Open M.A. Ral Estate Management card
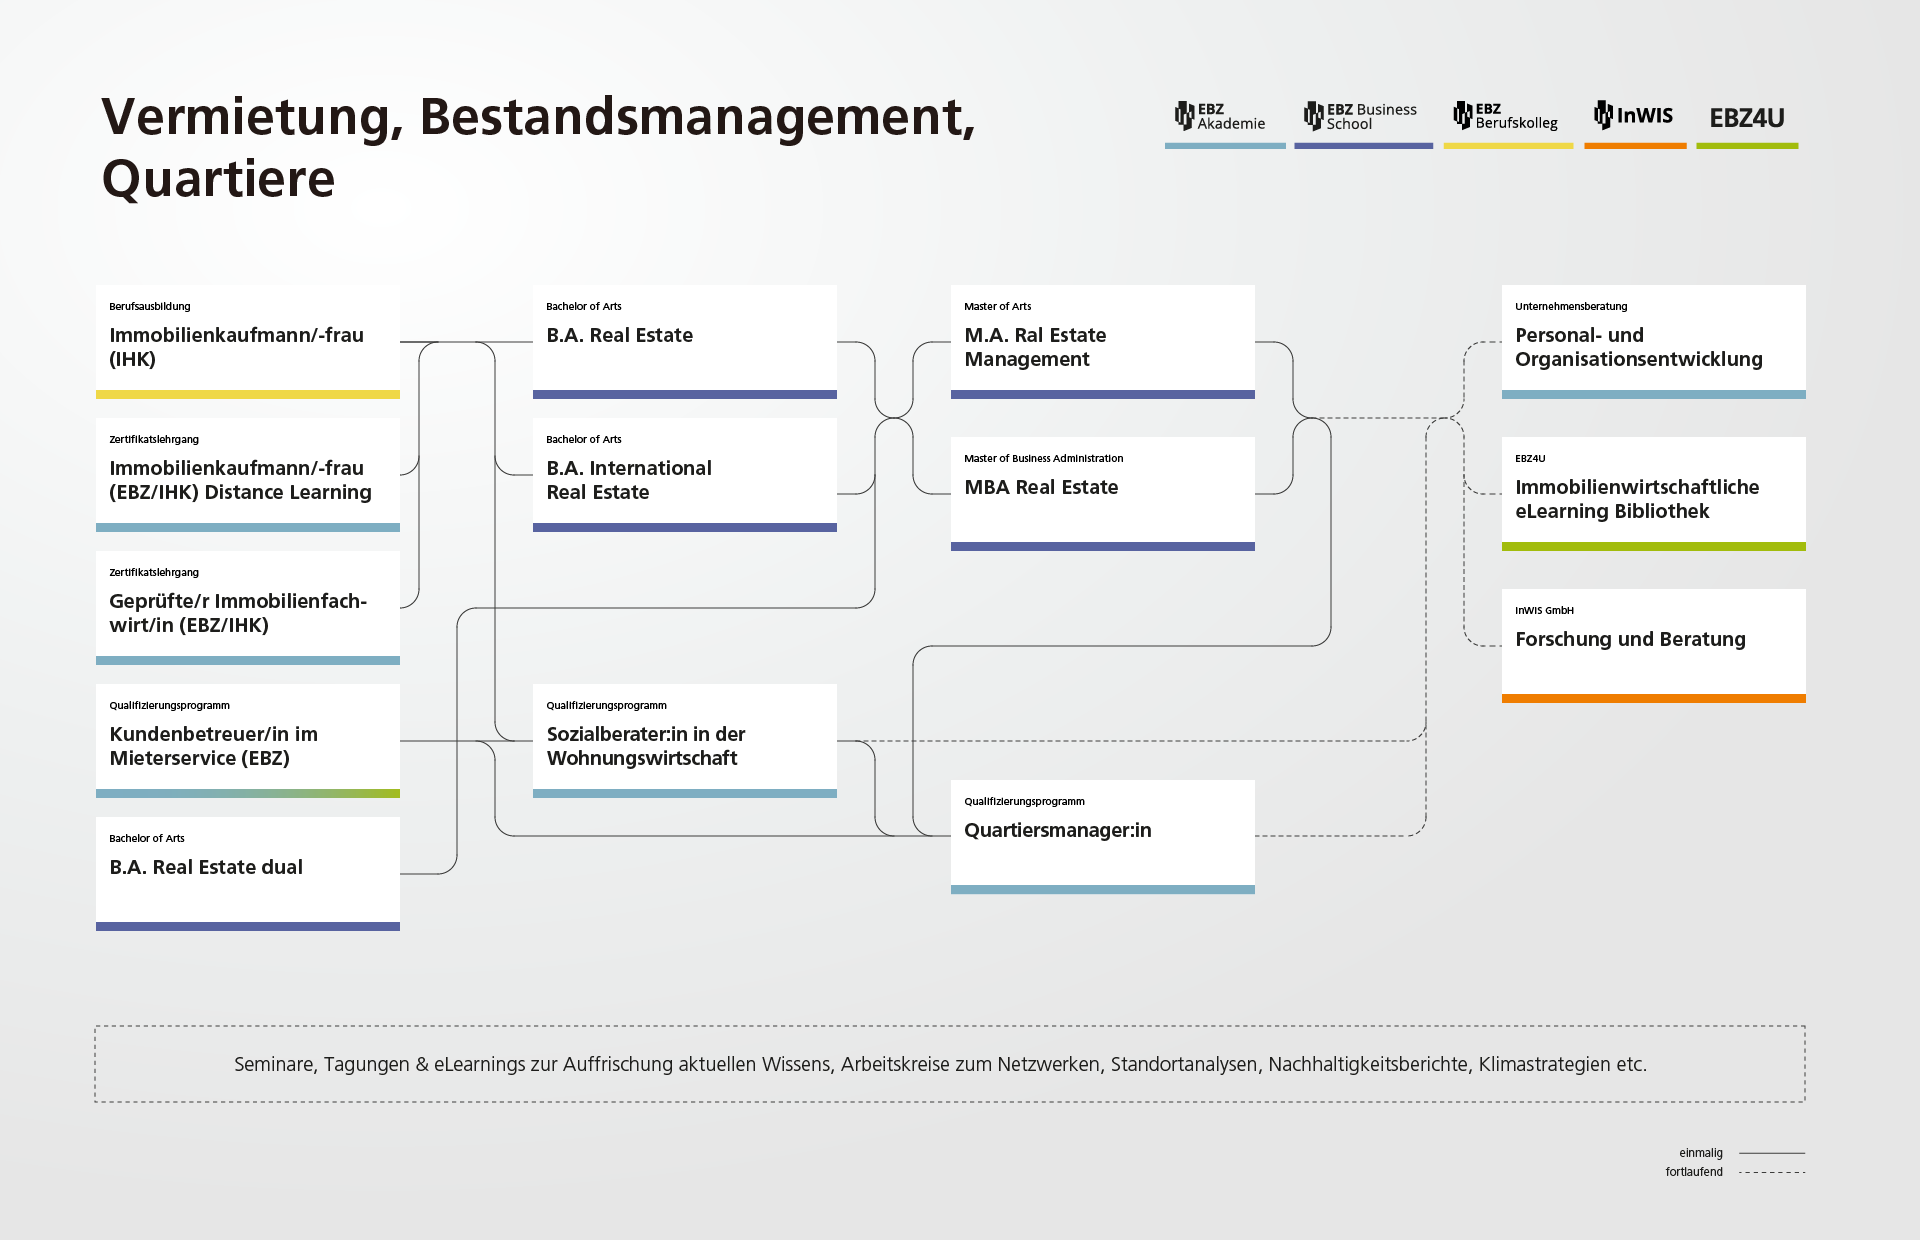The width and height of the screenshot is (1920, 1240). coord(1103,342)
